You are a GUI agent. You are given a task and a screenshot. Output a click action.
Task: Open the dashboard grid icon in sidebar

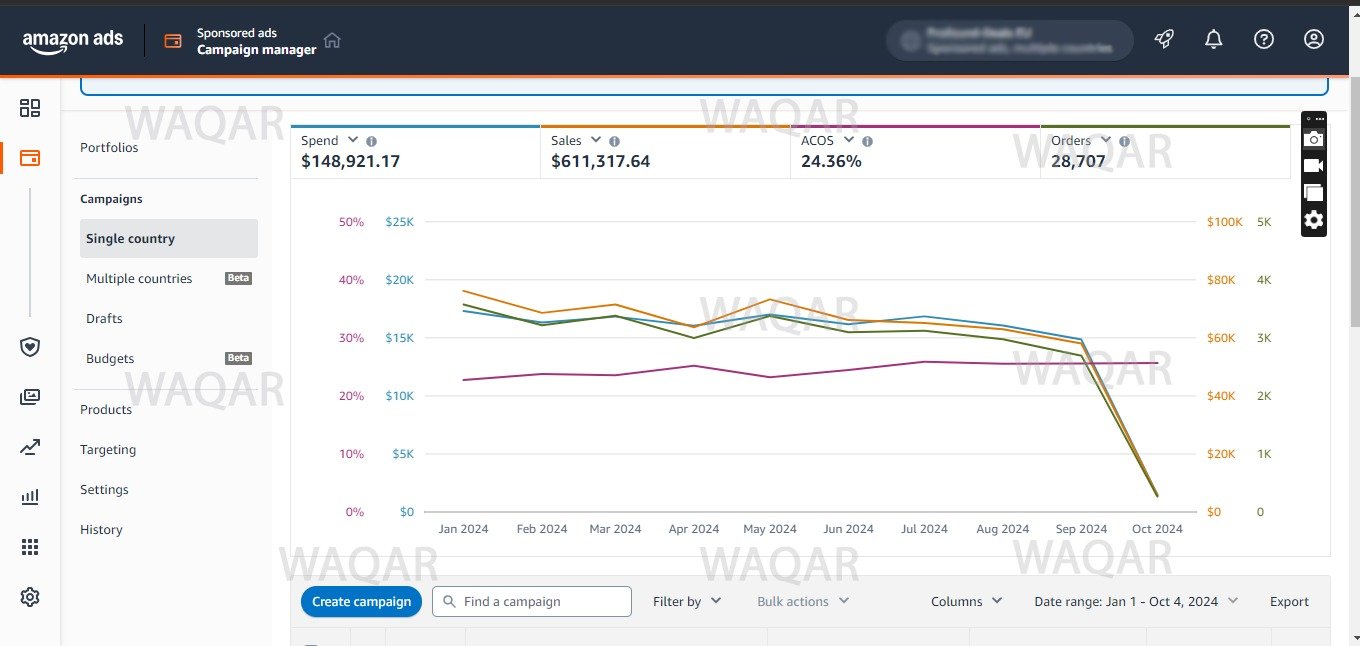point(30,108)
